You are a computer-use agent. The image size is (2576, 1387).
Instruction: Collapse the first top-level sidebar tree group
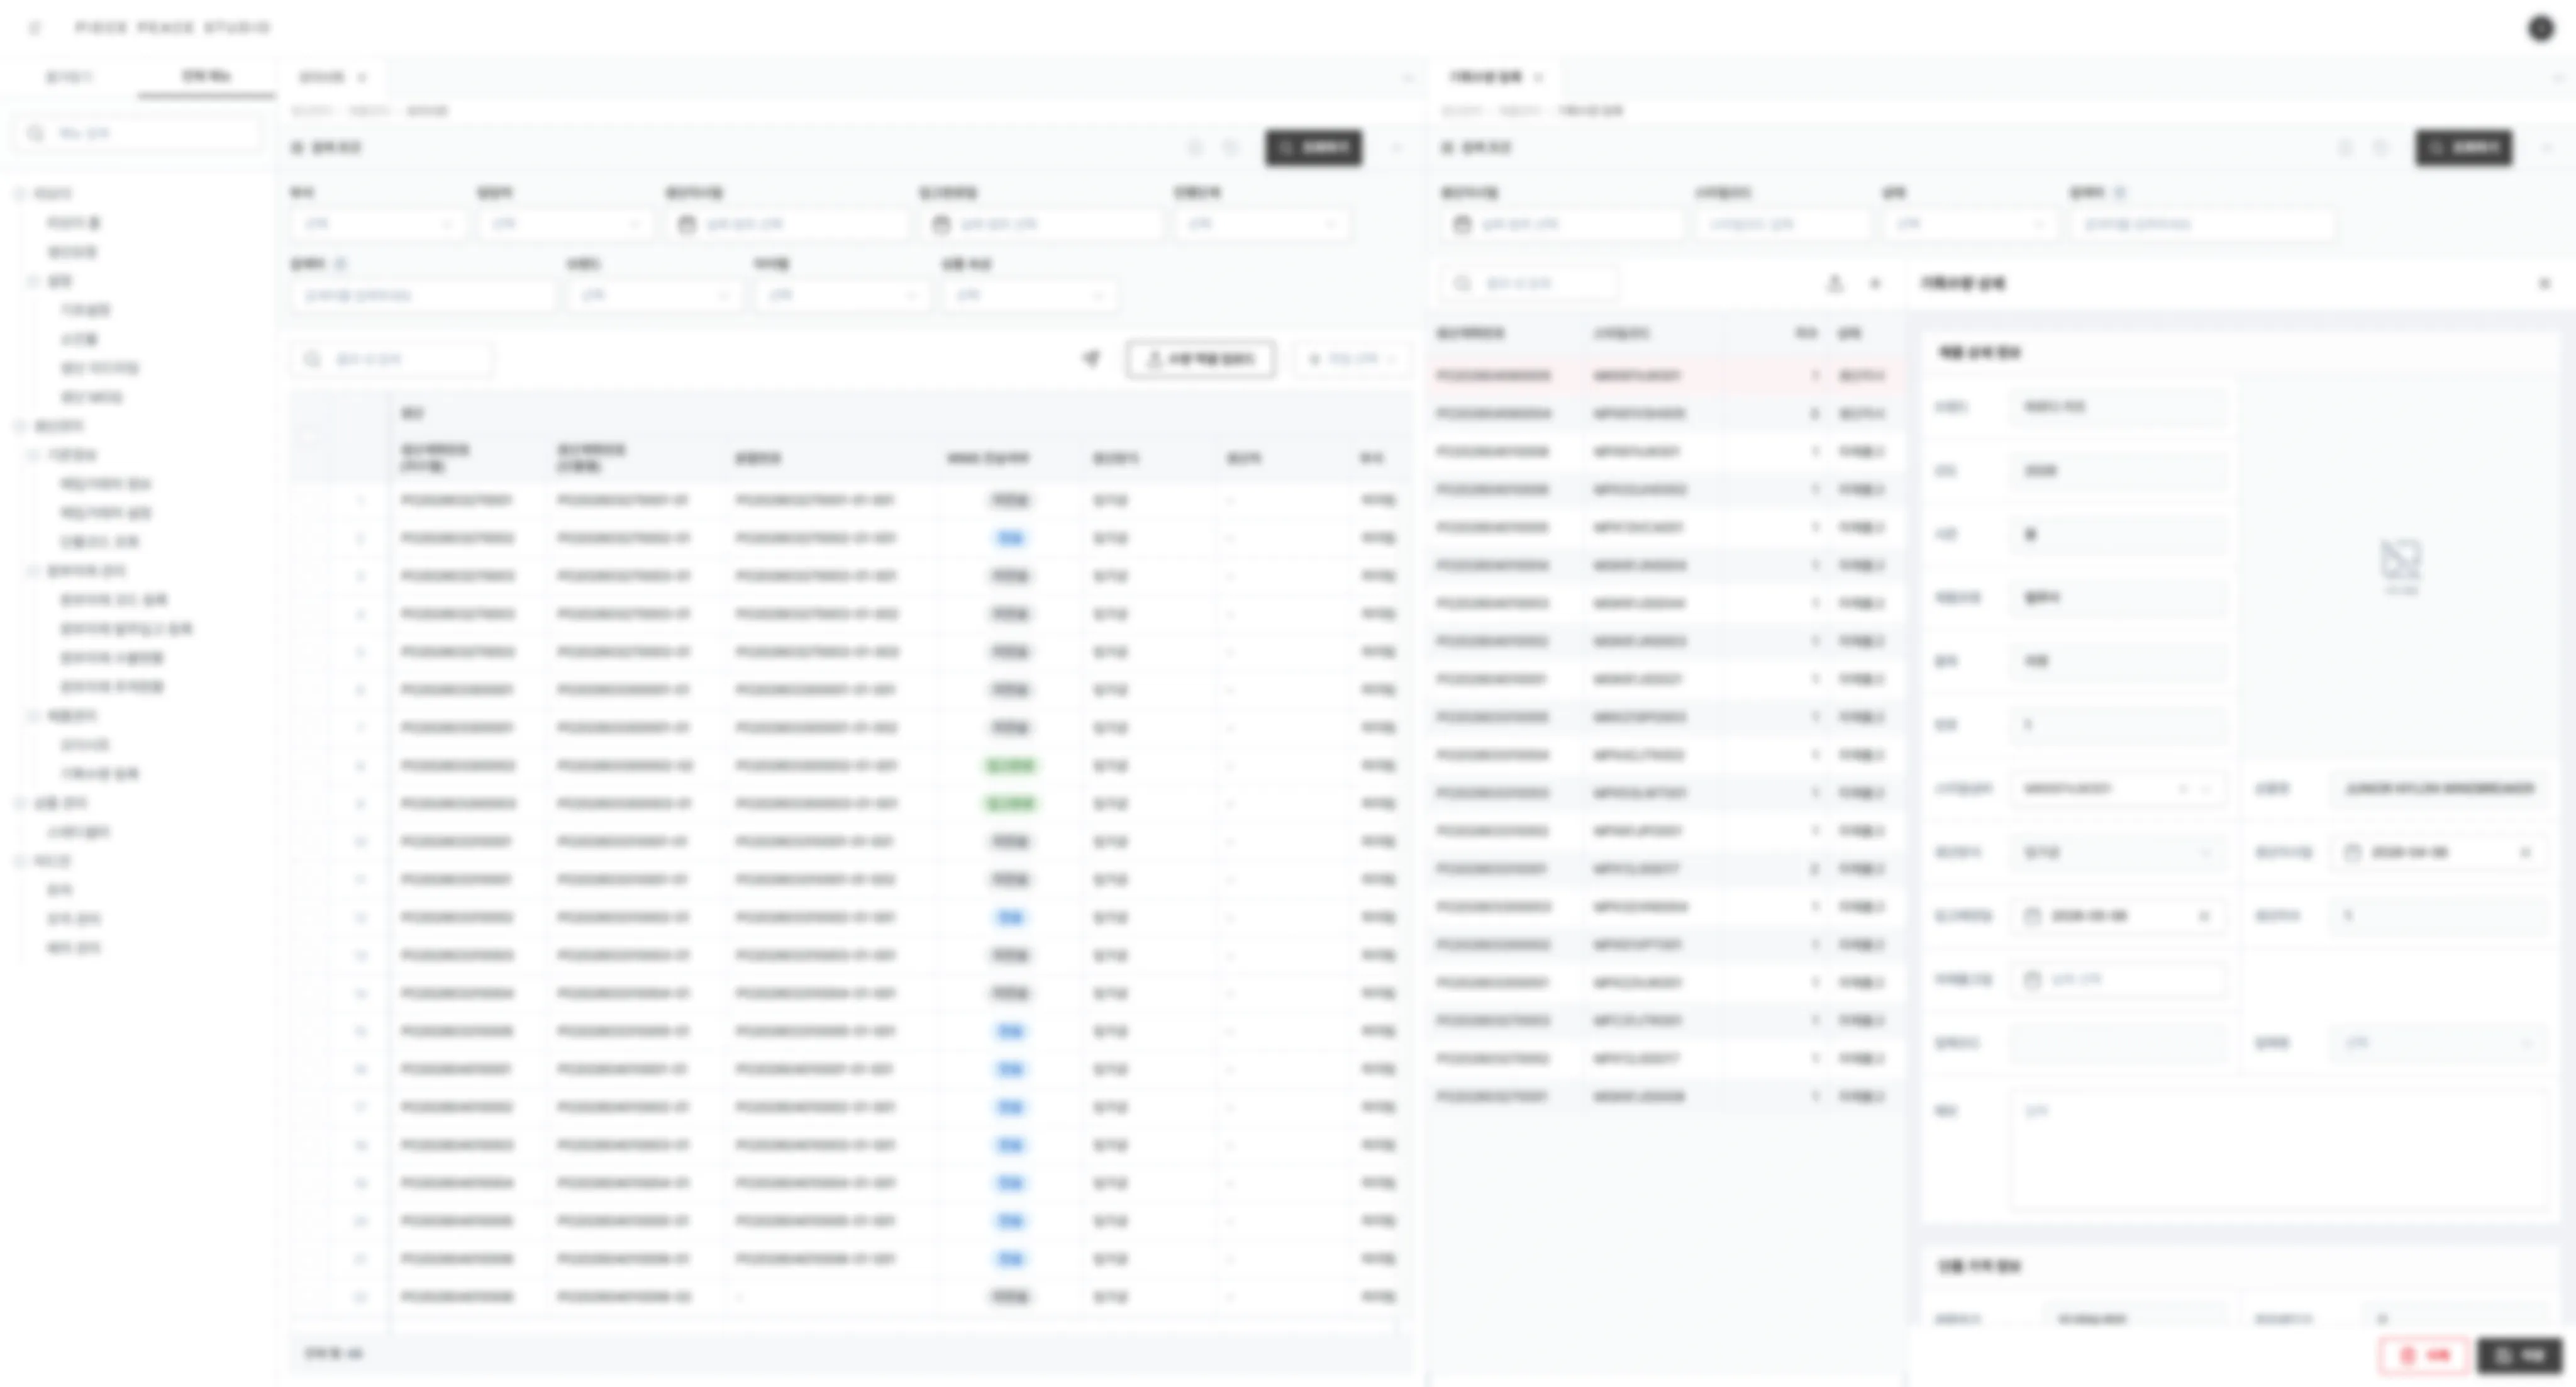pos(20,194)
